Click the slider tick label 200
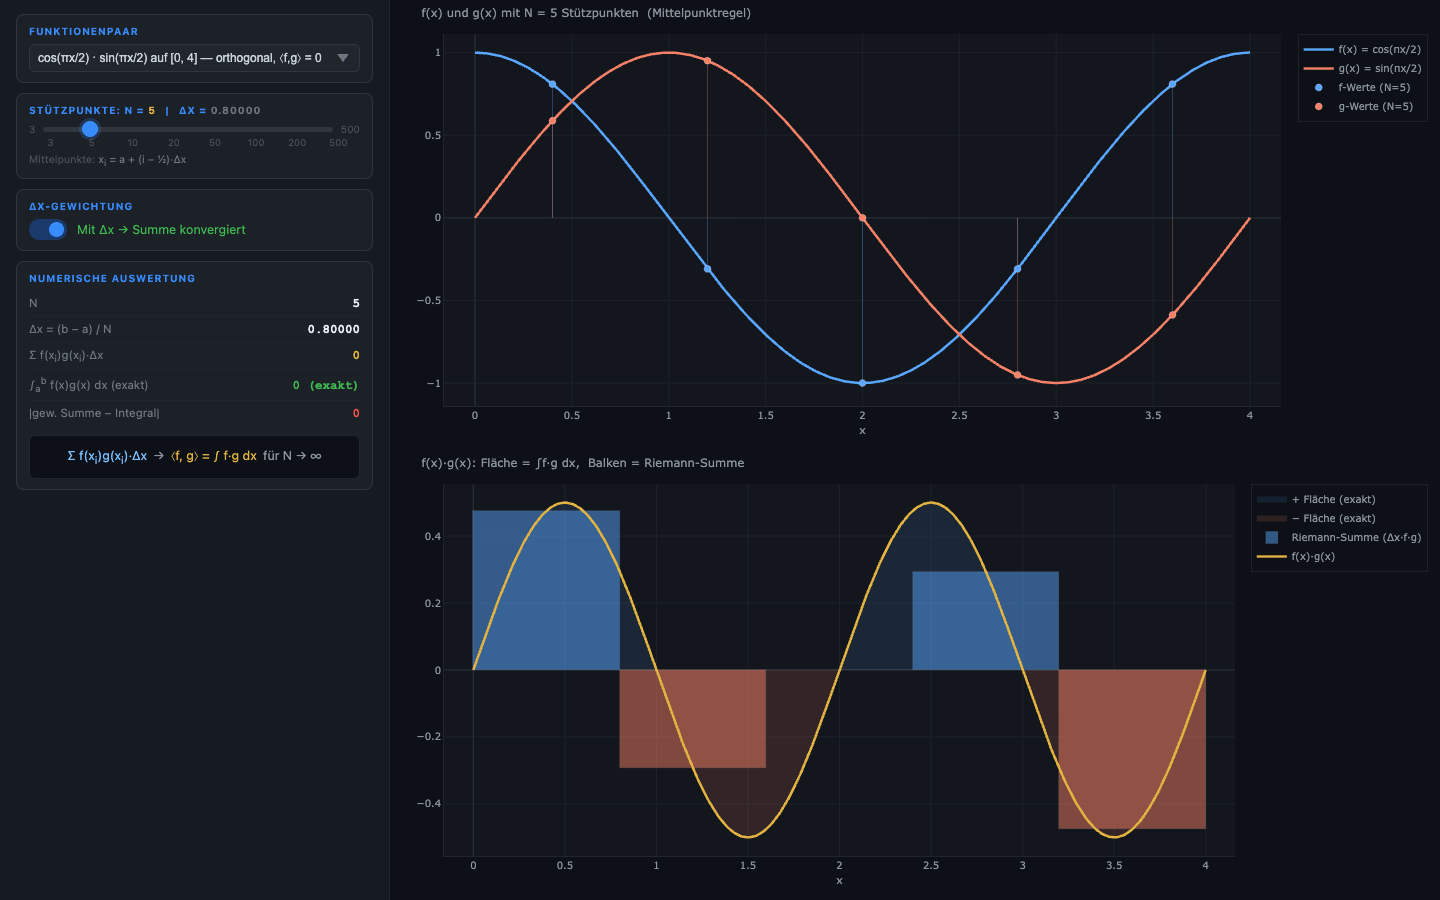The width and height of the screenshot is (1440, 900). (297, 143)
